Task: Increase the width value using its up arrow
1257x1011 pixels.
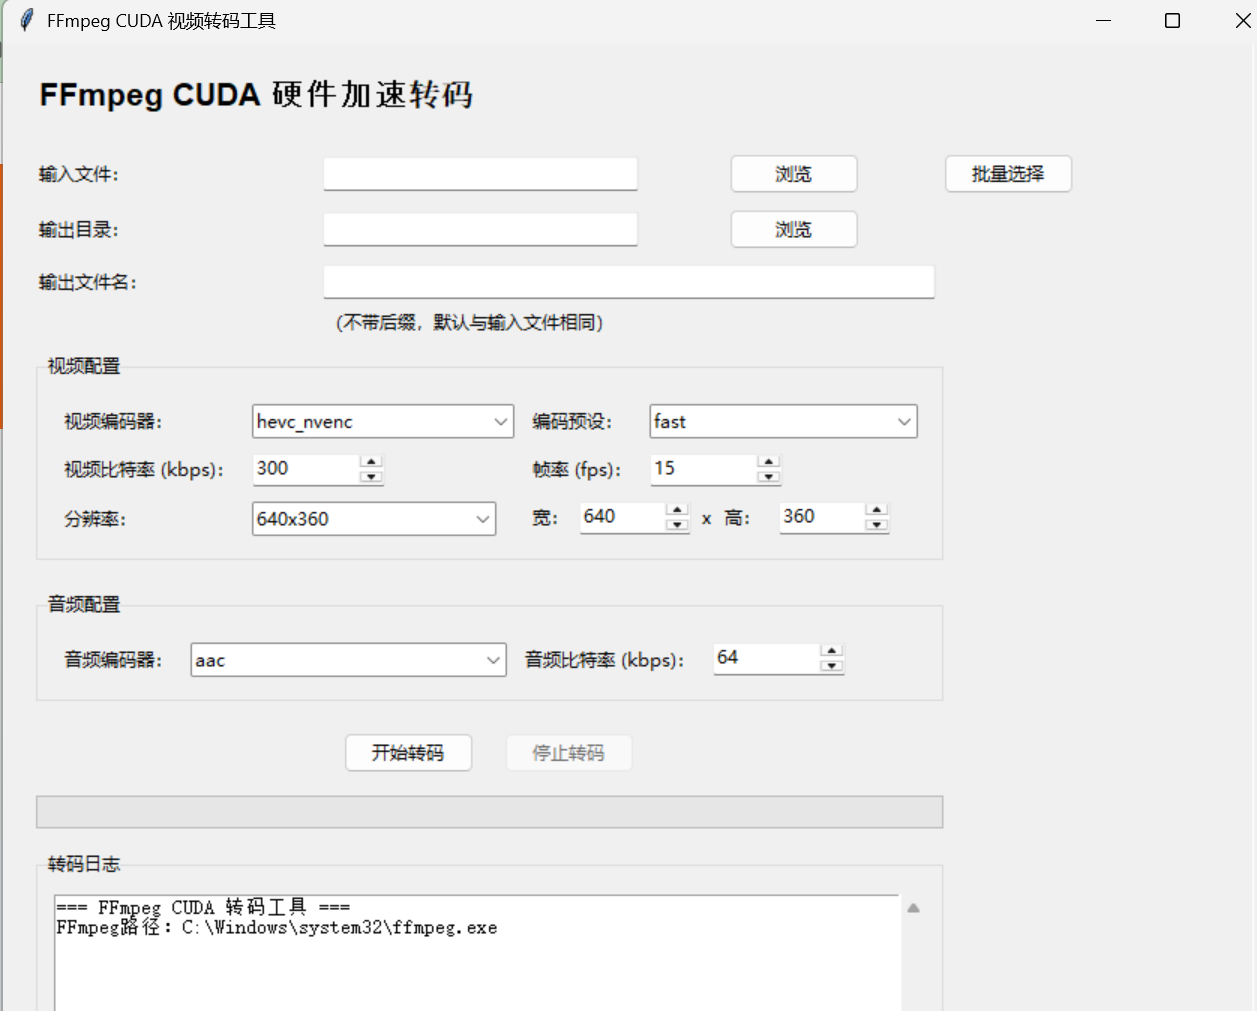Action: pyautogui.click(x=677, y=510)
